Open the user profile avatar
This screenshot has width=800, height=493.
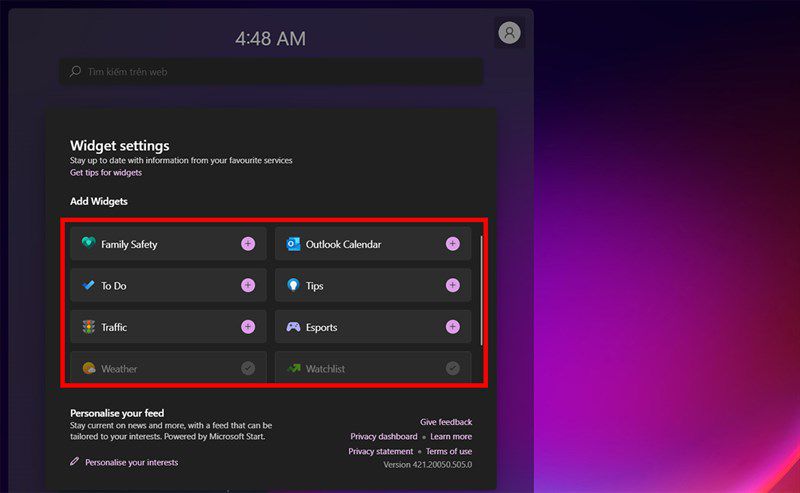click(x=509, y=33)
